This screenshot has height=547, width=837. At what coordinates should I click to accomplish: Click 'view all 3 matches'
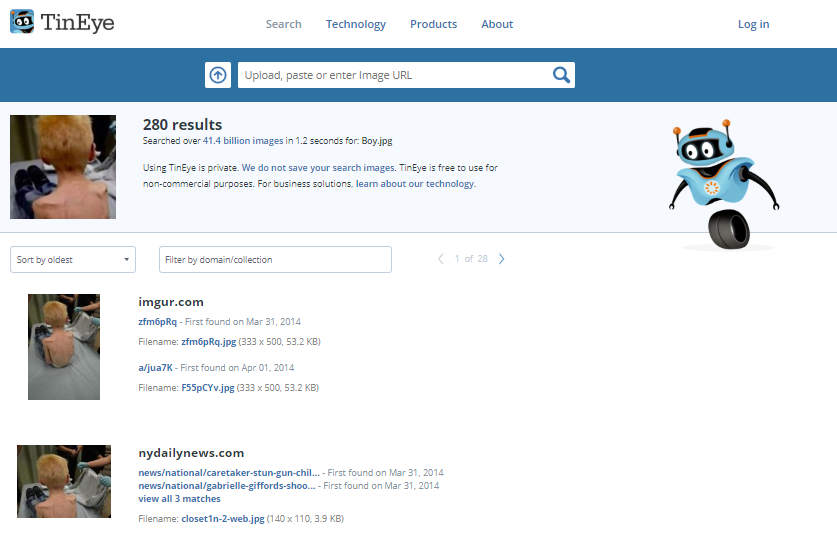(179, 499)
